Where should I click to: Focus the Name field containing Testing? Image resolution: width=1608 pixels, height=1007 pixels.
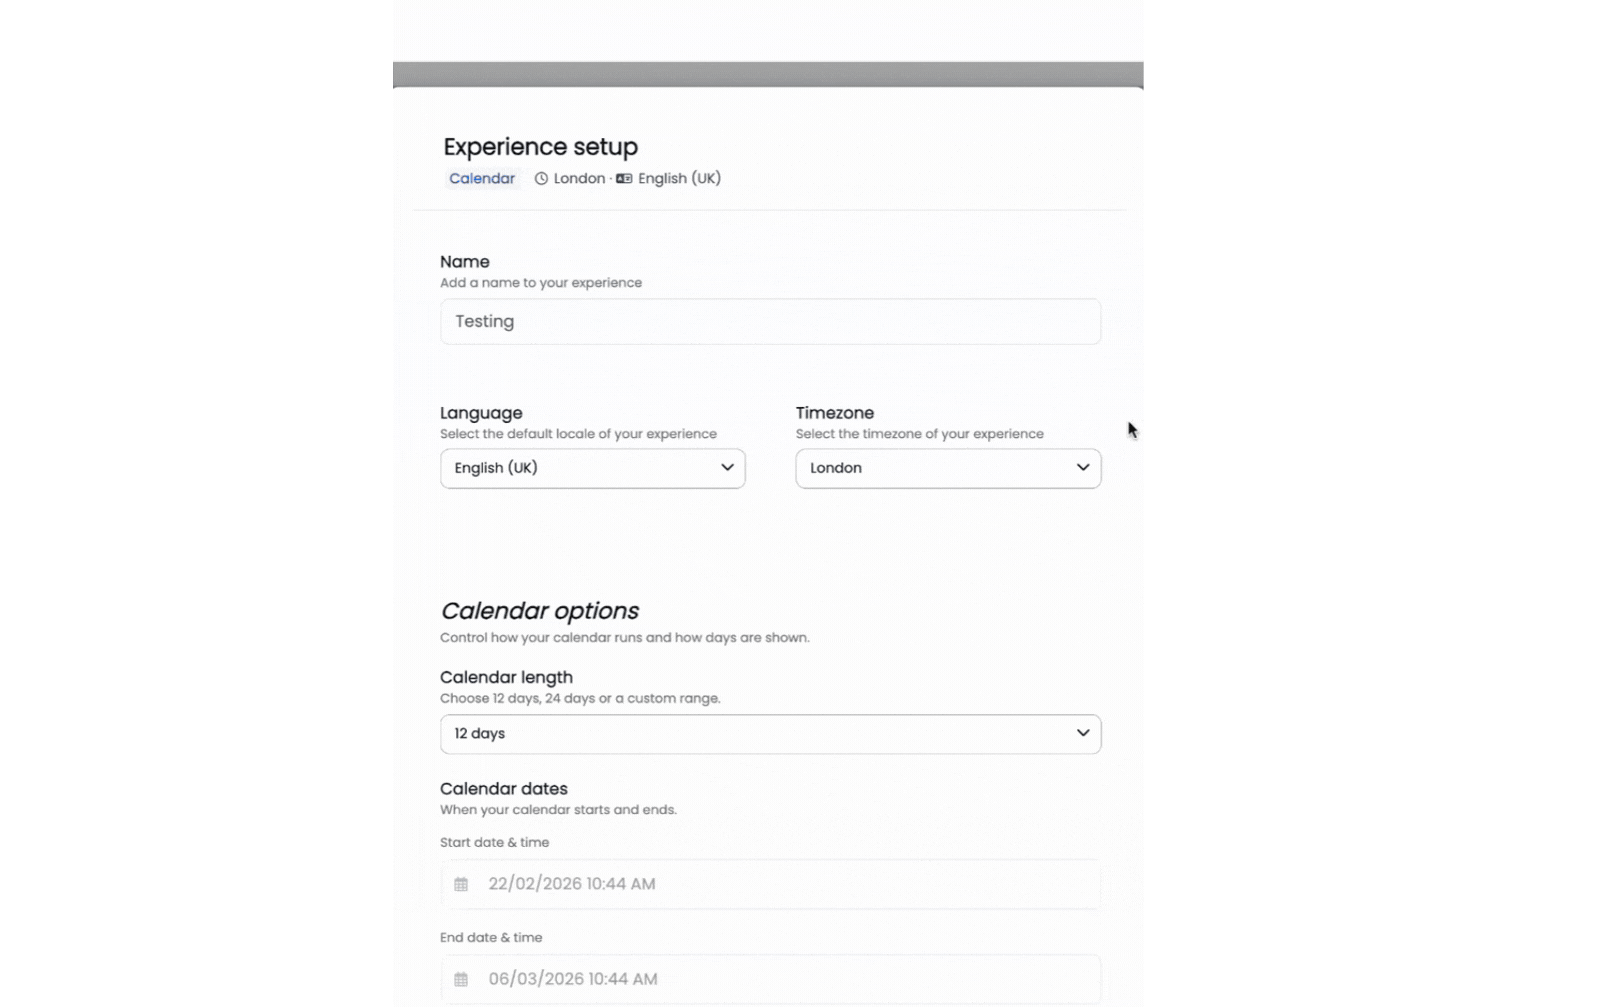pos(770,322)
